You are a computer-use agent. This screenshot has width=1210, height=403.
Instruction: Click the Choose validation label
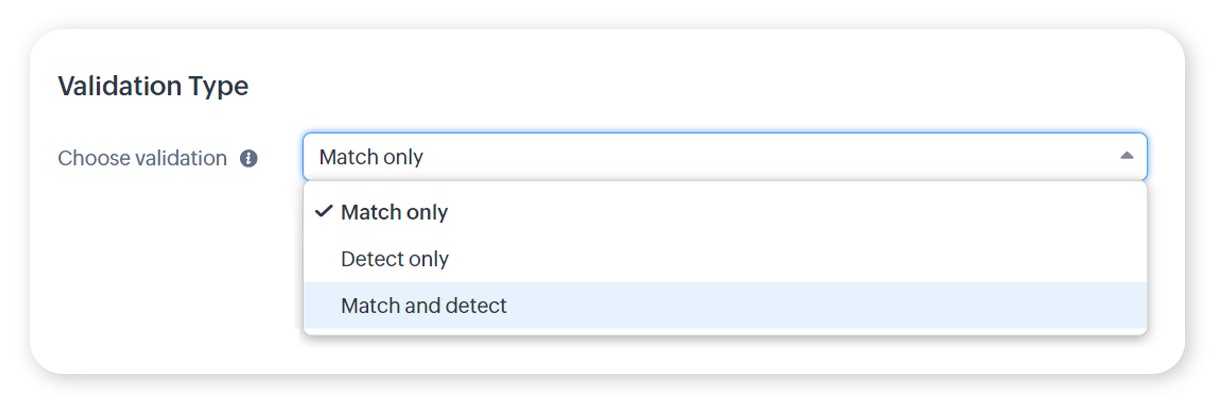142,158
